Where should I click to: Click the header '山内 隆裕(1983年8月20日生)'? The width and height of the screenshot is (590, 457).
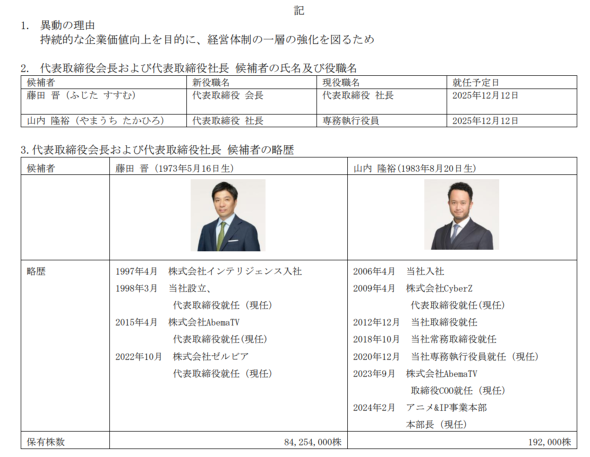pos(415,168)
